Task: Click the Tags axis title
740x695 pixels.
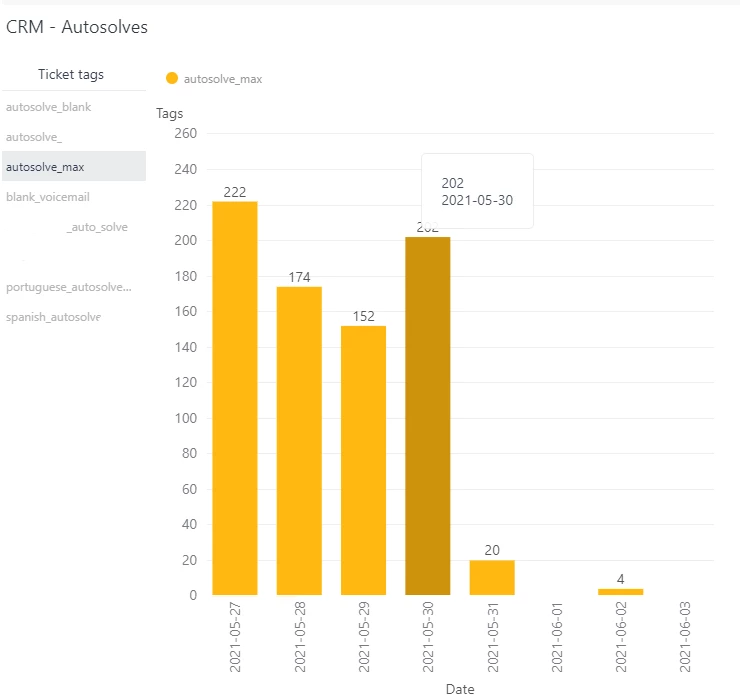Action: click(x=169, y=113)
